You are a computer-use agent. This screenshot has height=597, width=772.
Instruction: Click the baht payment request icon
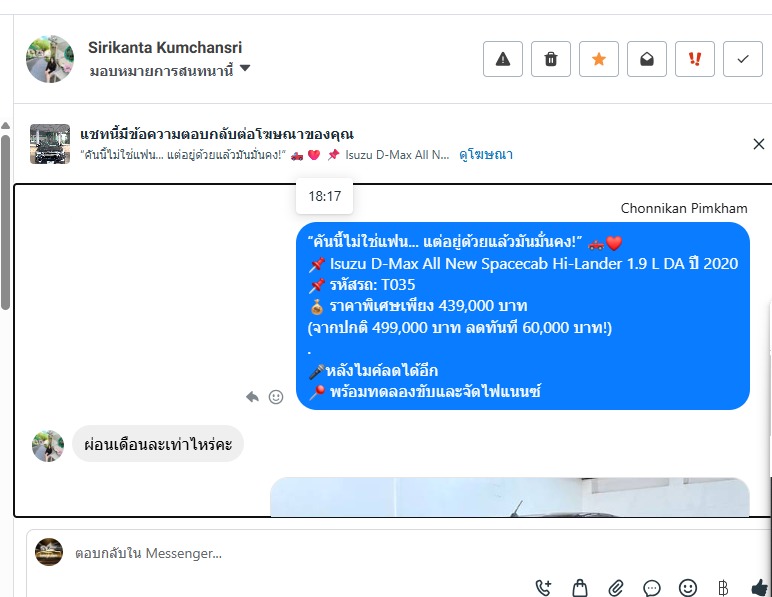[723, 588]
